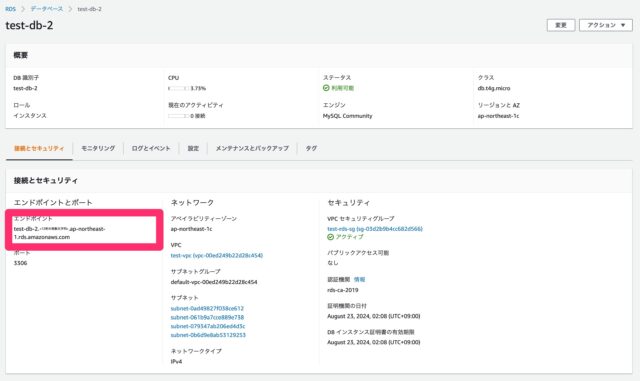
Task: Click the 3.73% CPU value
Action: tap(198, 89)
